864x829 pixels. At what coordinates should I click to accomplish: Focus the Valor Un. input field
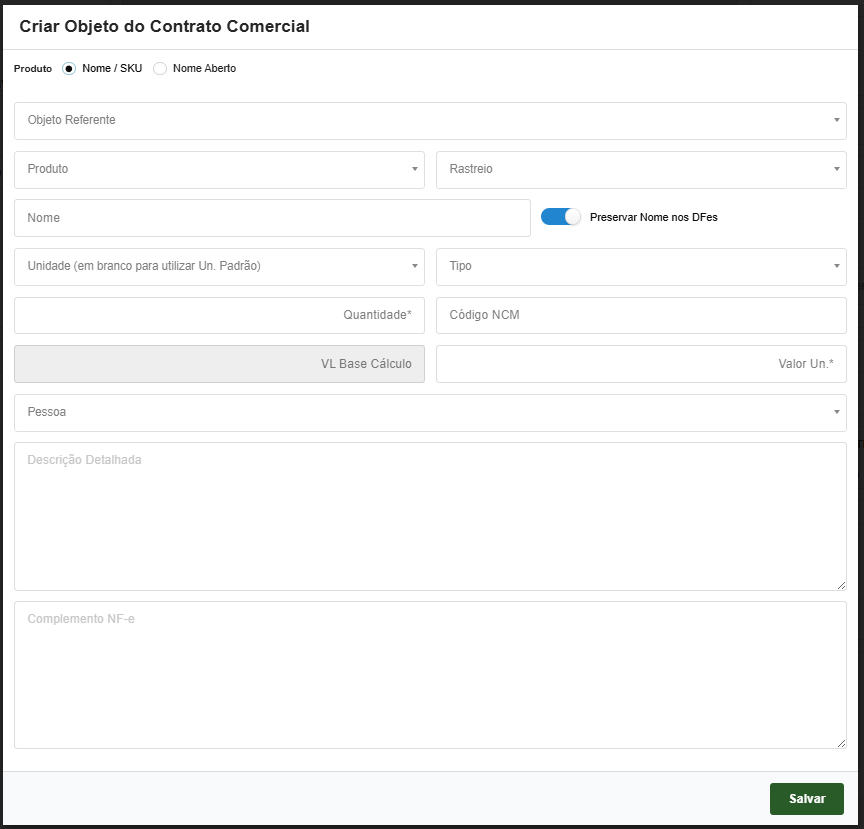tap(641, 364)
